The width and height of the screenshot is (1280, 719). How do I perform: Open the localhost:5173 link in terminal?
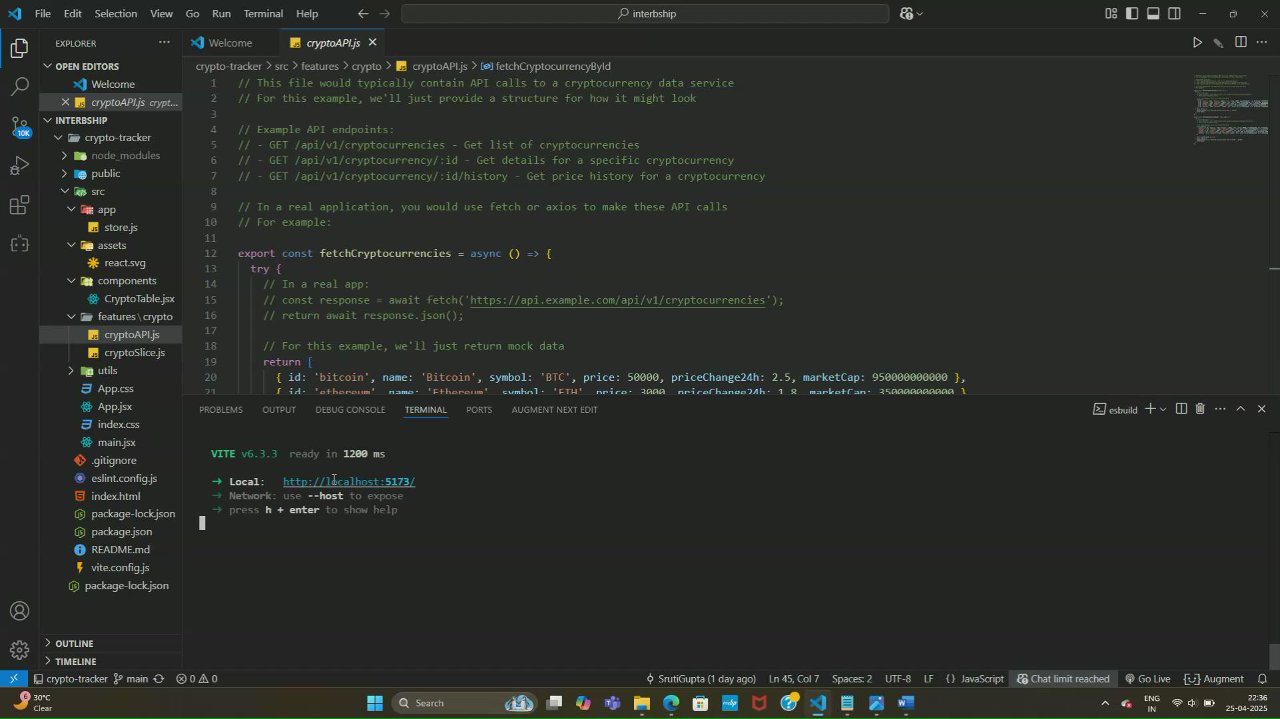pos(348,482)
